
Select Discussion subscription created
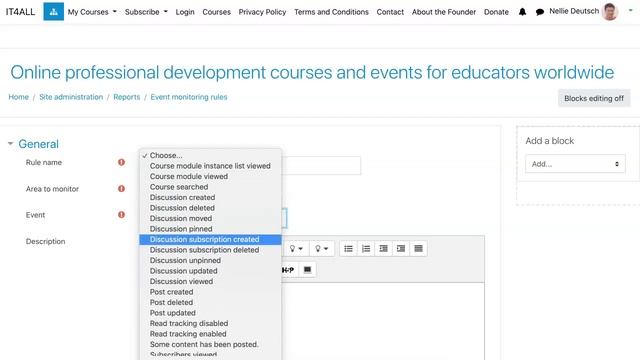pyautogui.click(x=210, y=240)
